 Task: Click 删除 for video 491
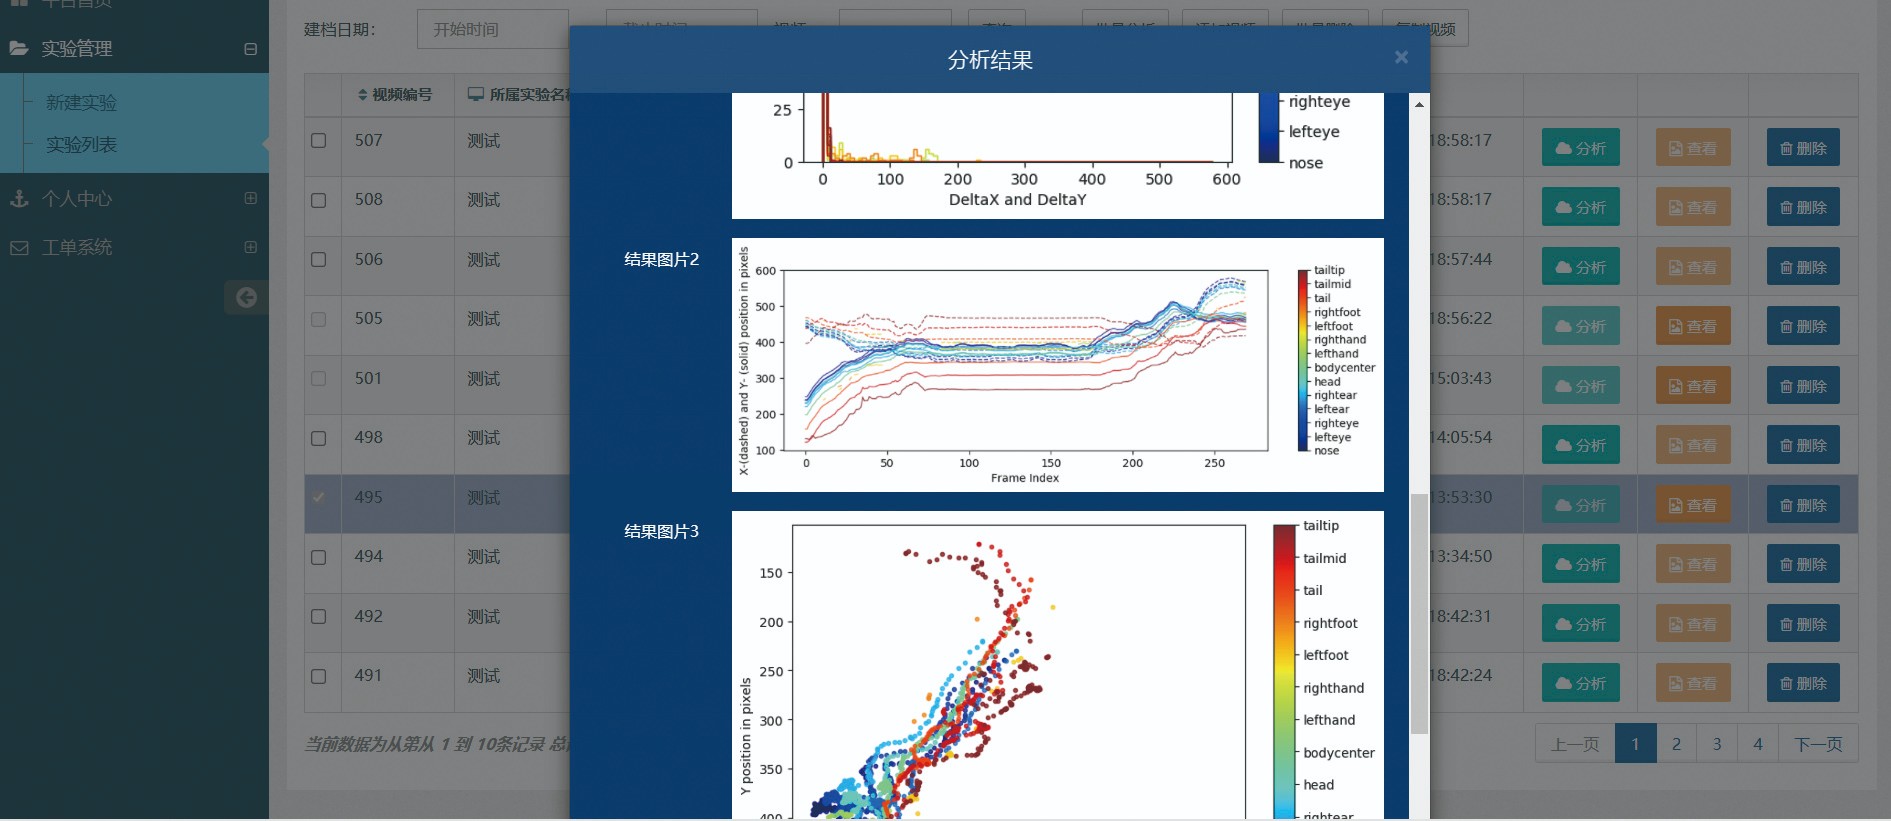1803,683
